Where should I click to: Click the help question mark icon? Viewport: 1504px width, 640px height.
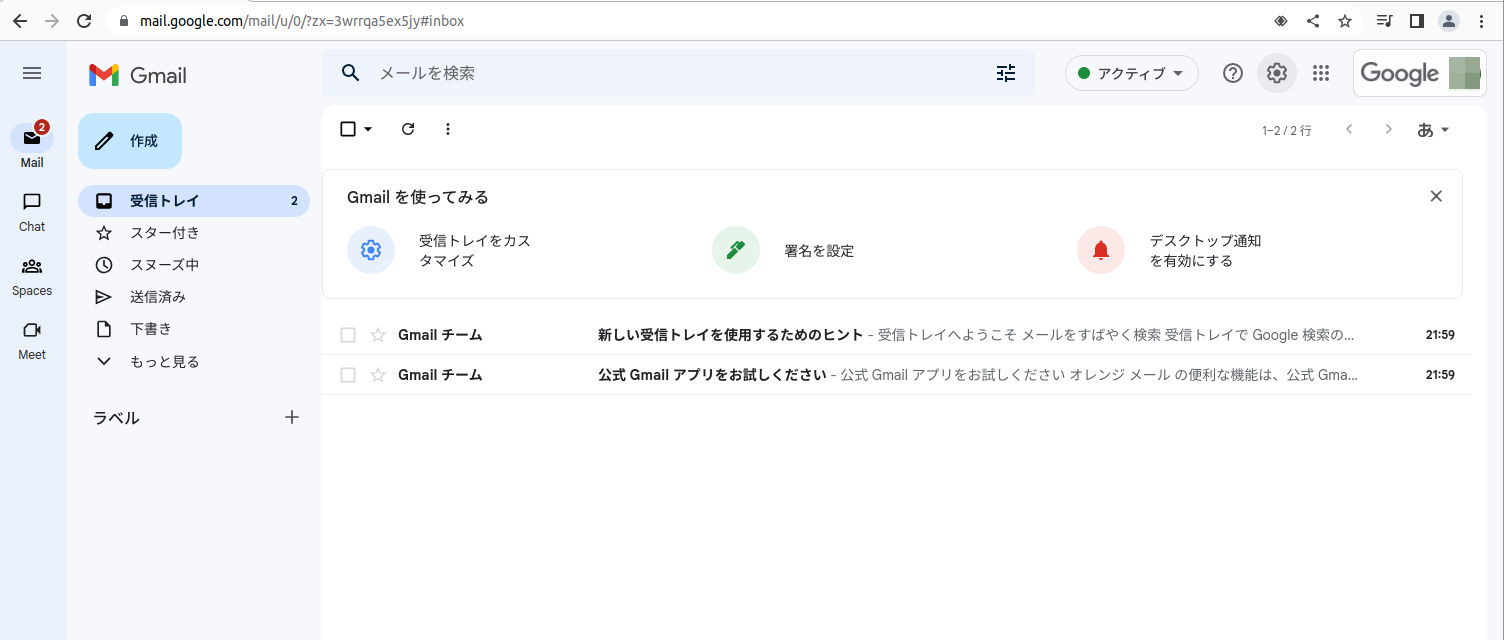coord(1233,73)
